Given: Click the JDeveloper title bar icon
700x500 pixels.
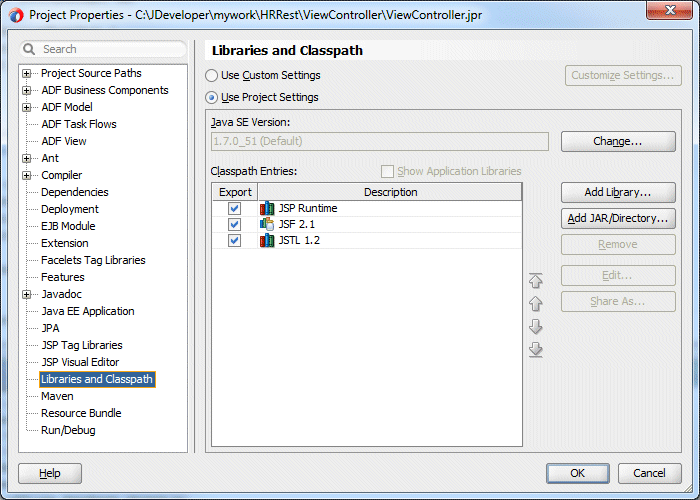Looking at the screenshot, I should (x=16, y=15).
